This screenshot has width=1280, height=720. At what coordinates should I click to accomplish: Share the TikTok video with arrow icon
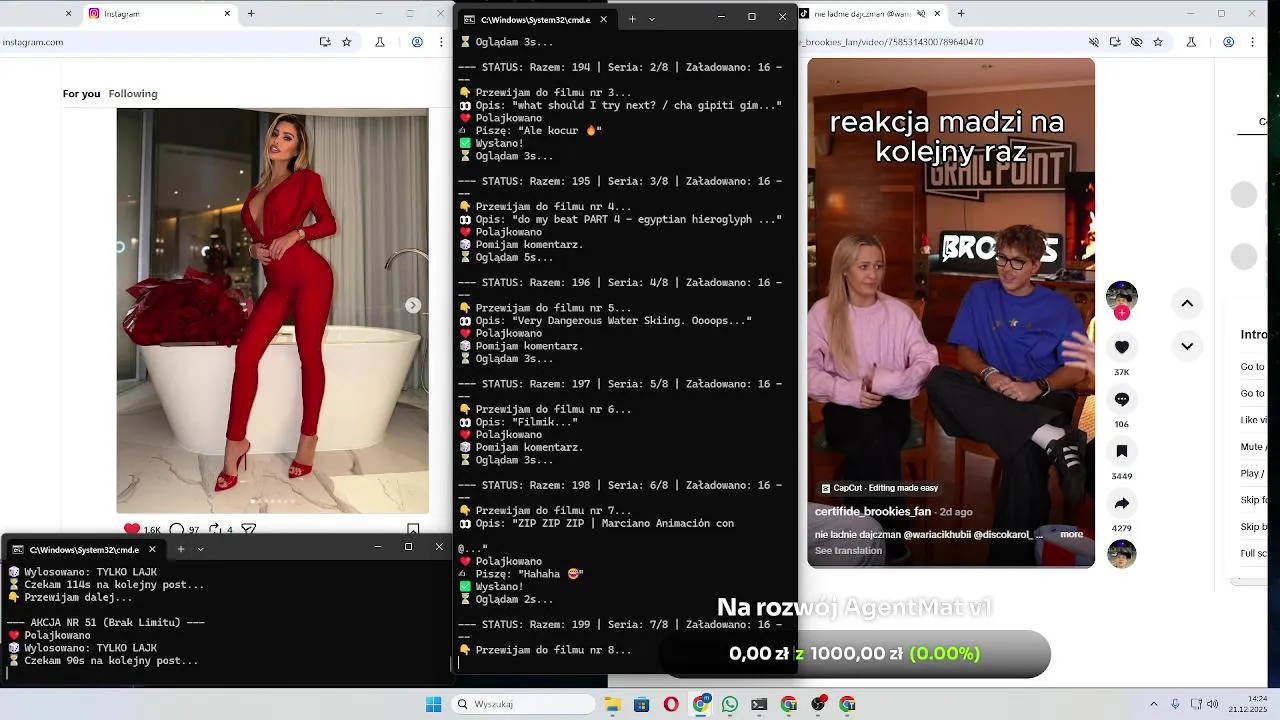pos(1122,503)
